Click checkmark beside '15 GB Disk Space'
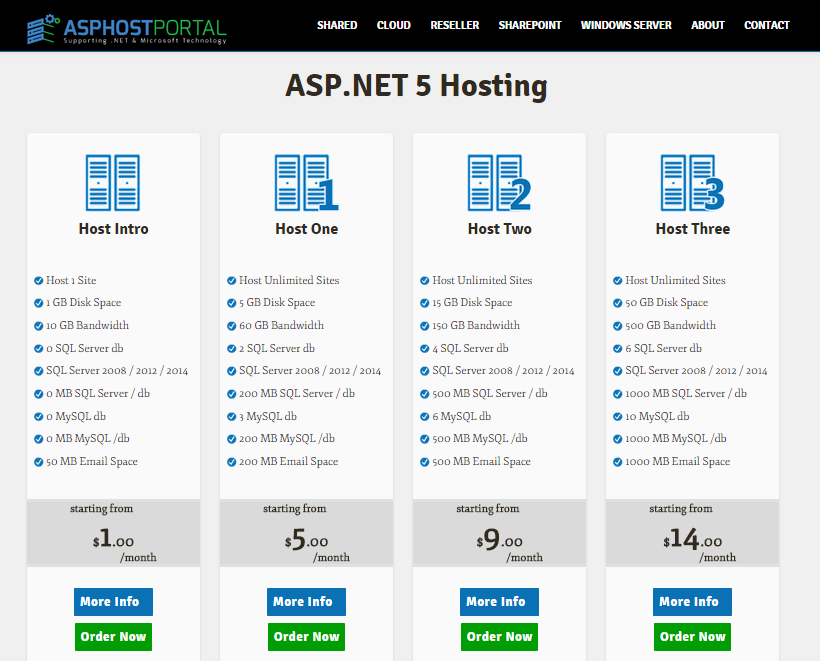This screenshot has height=661, width=820. 424,303
